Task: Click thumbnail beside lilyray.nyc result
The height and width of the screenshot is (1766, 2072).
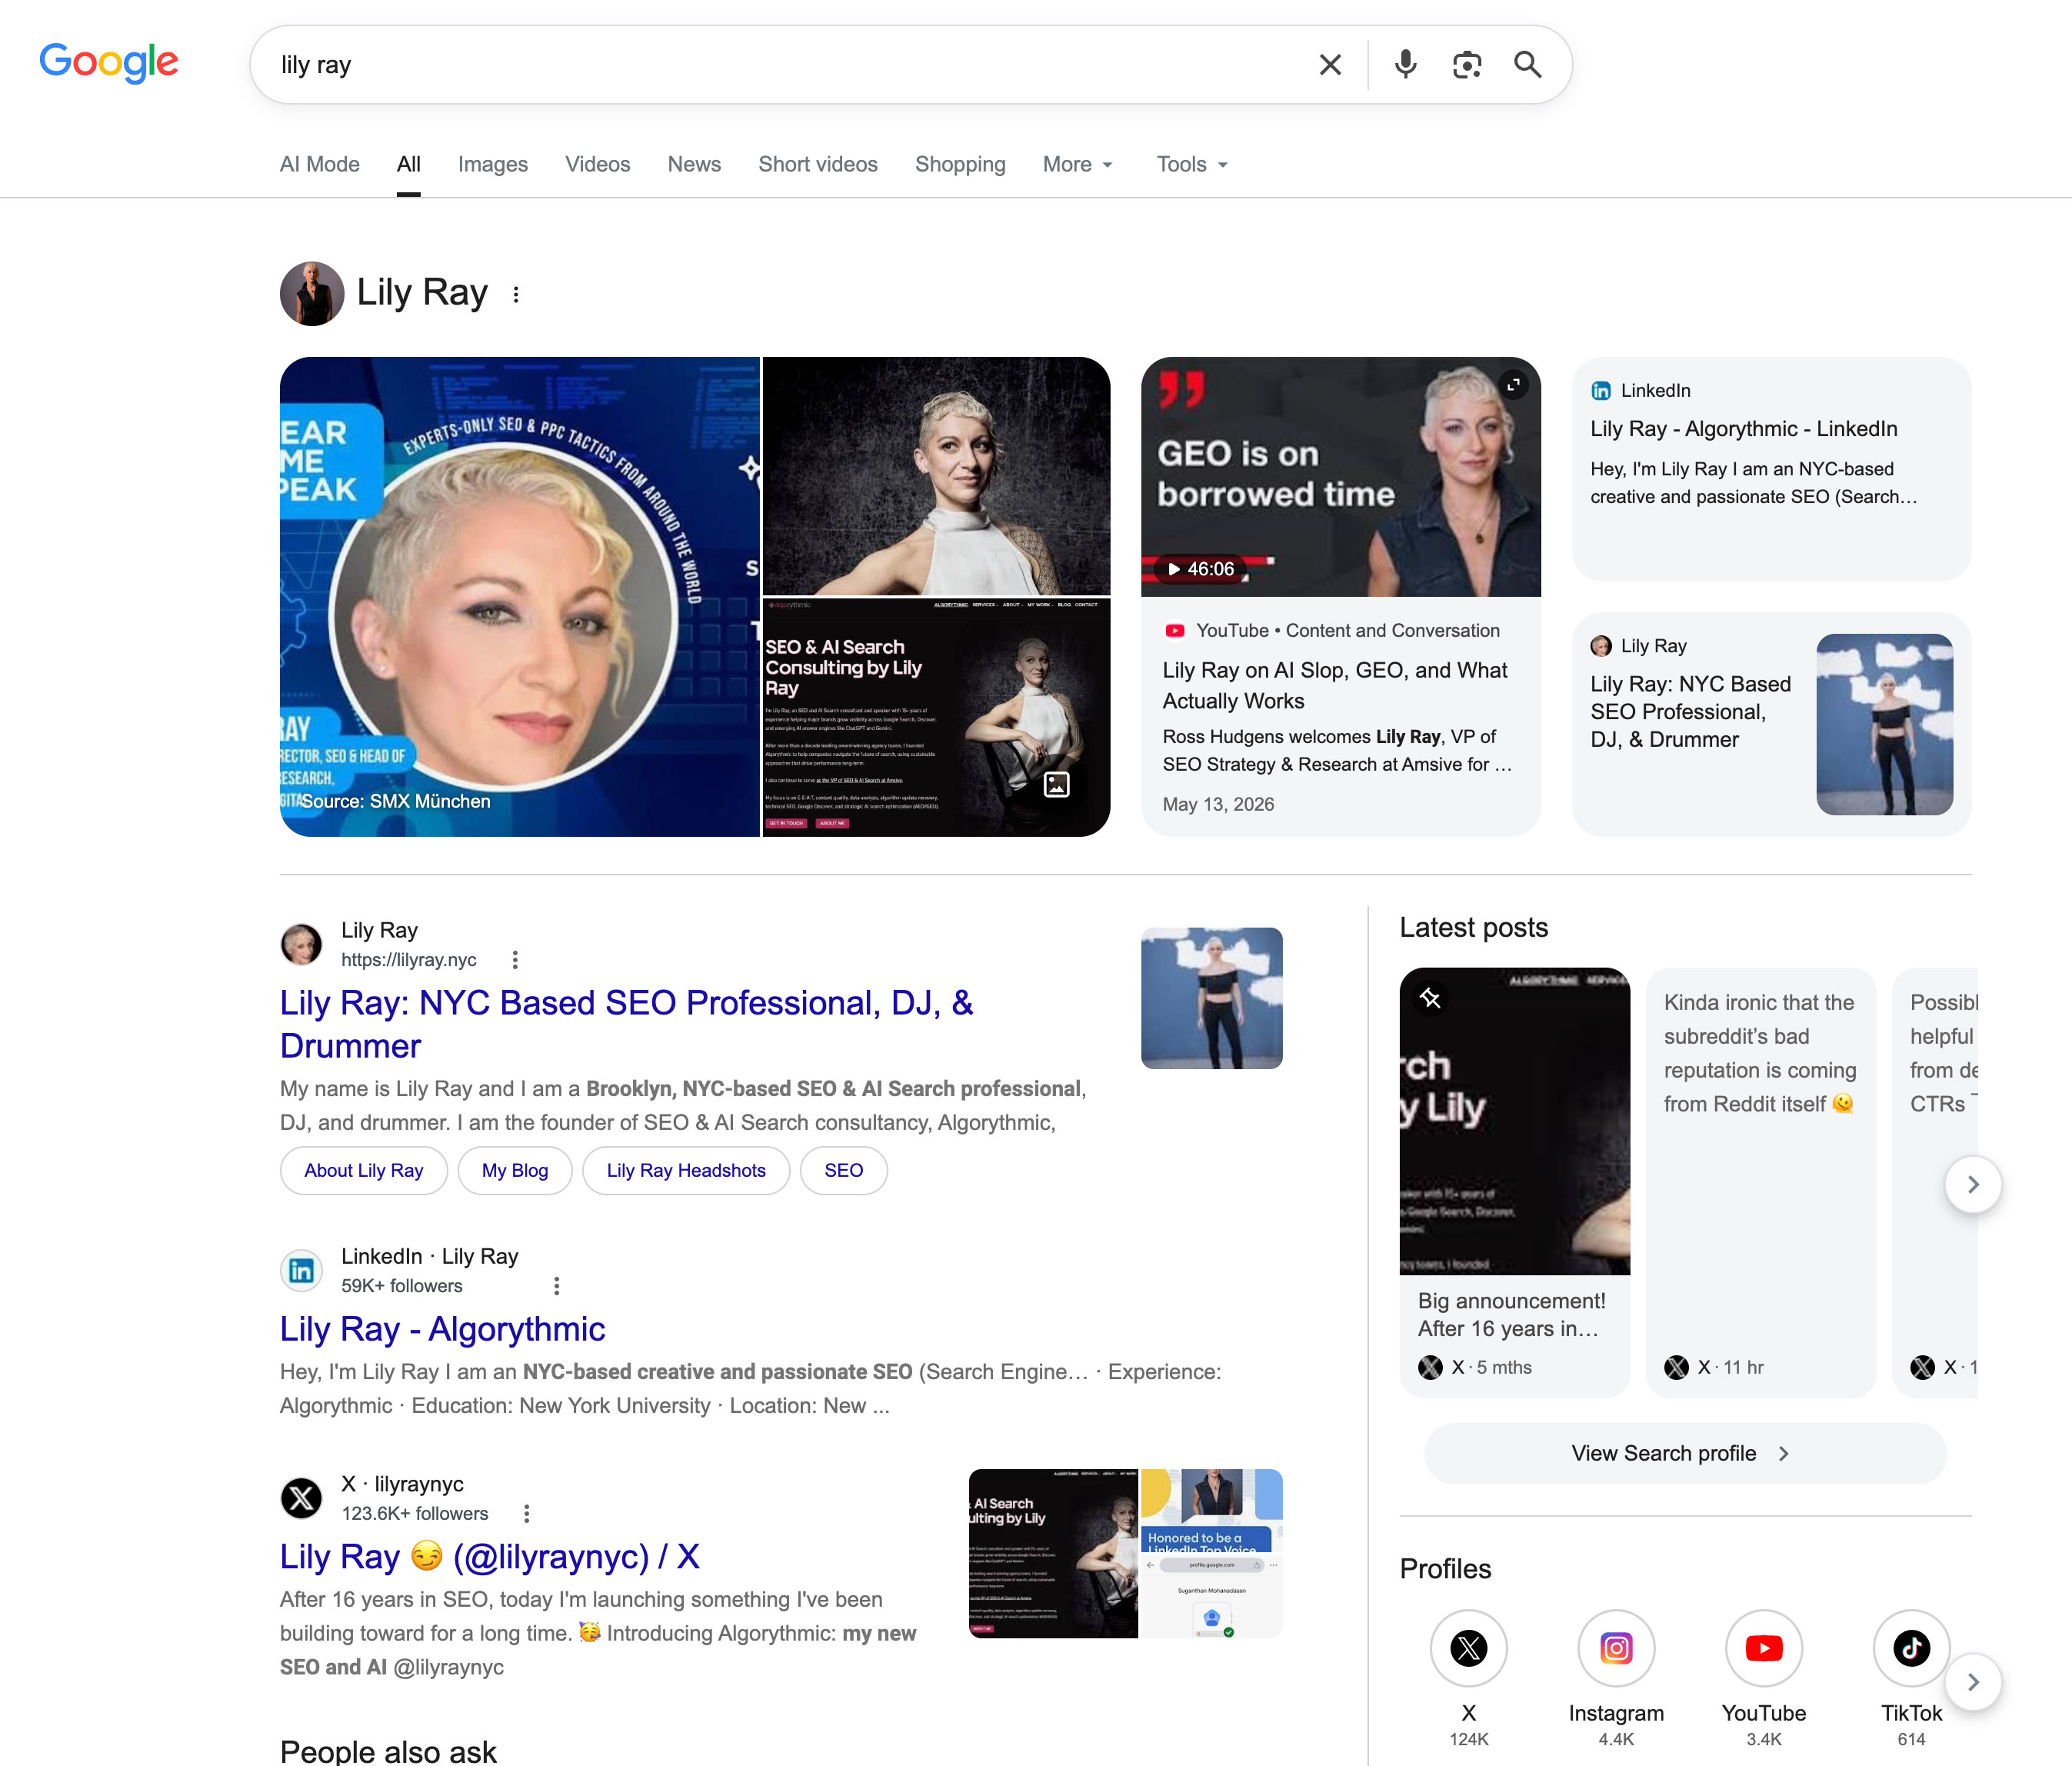Action: [1211, 998]
